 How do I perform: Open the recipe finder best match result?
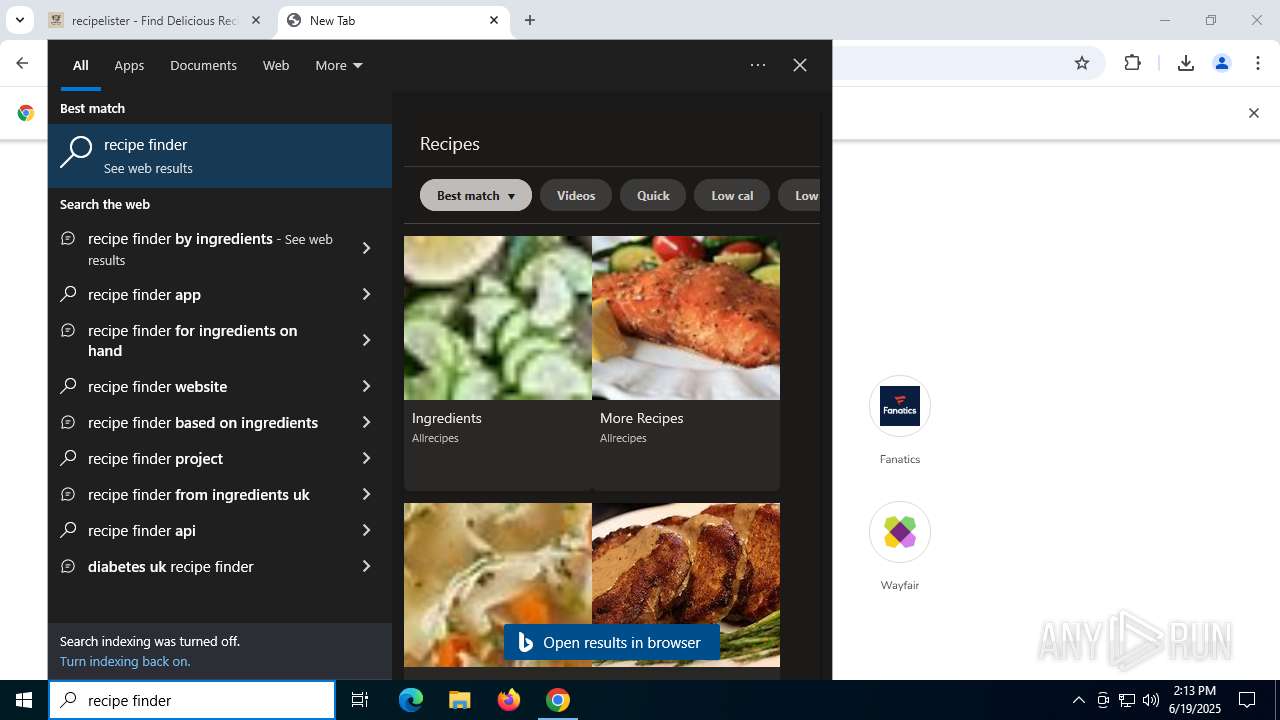[220, 156]
